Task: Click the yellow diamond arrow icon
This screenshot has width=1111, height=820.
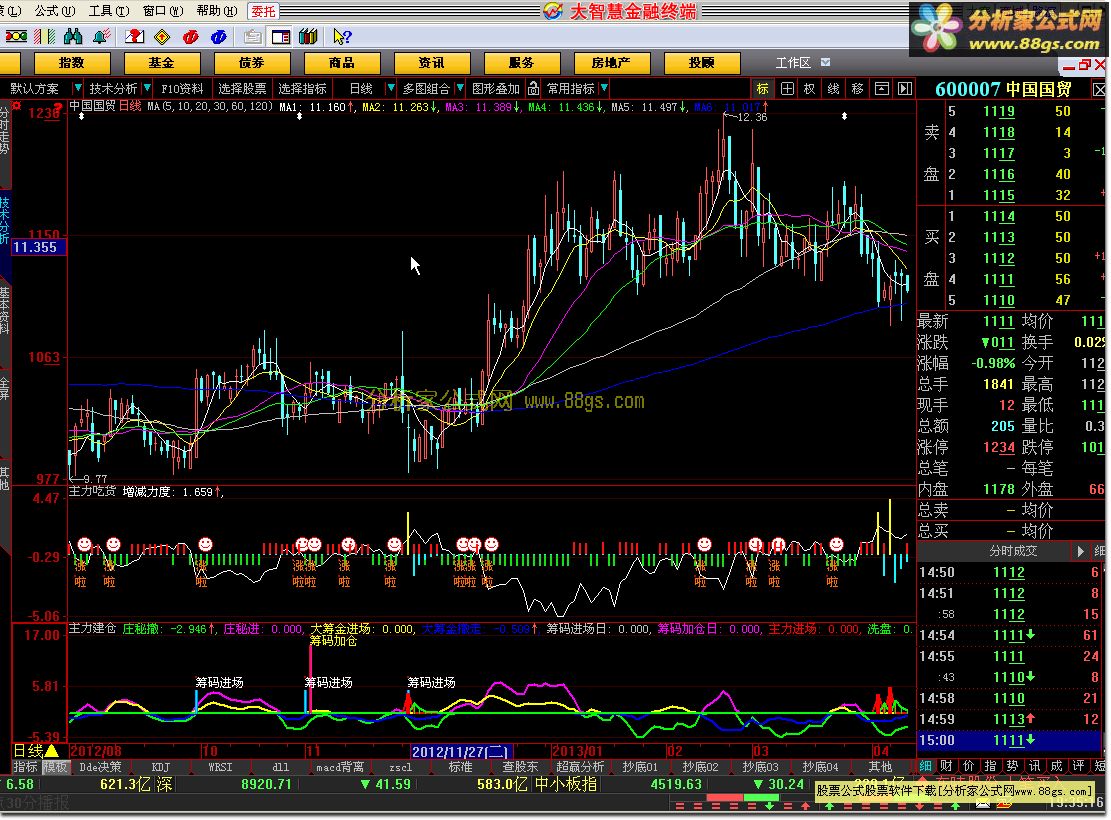Action: tap(162, 36)
